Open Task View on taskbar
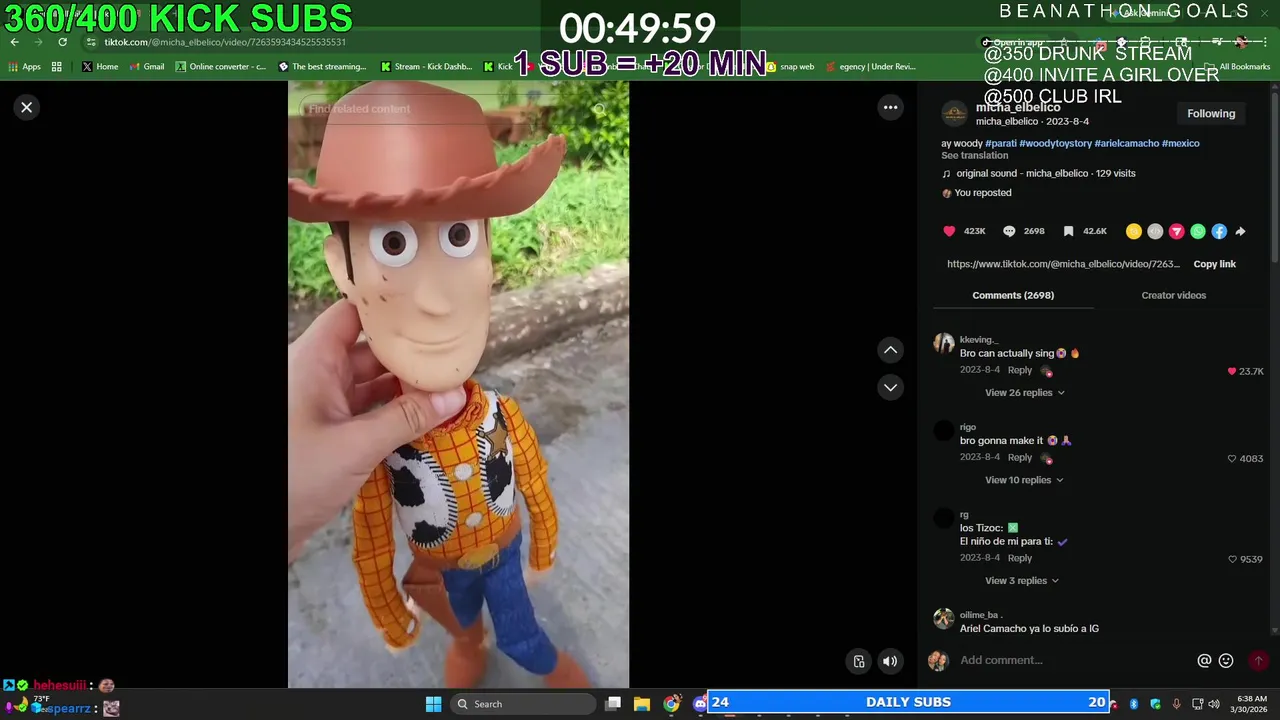The height and width of the screenshot is (720, 1280). (x=613, y=704)
